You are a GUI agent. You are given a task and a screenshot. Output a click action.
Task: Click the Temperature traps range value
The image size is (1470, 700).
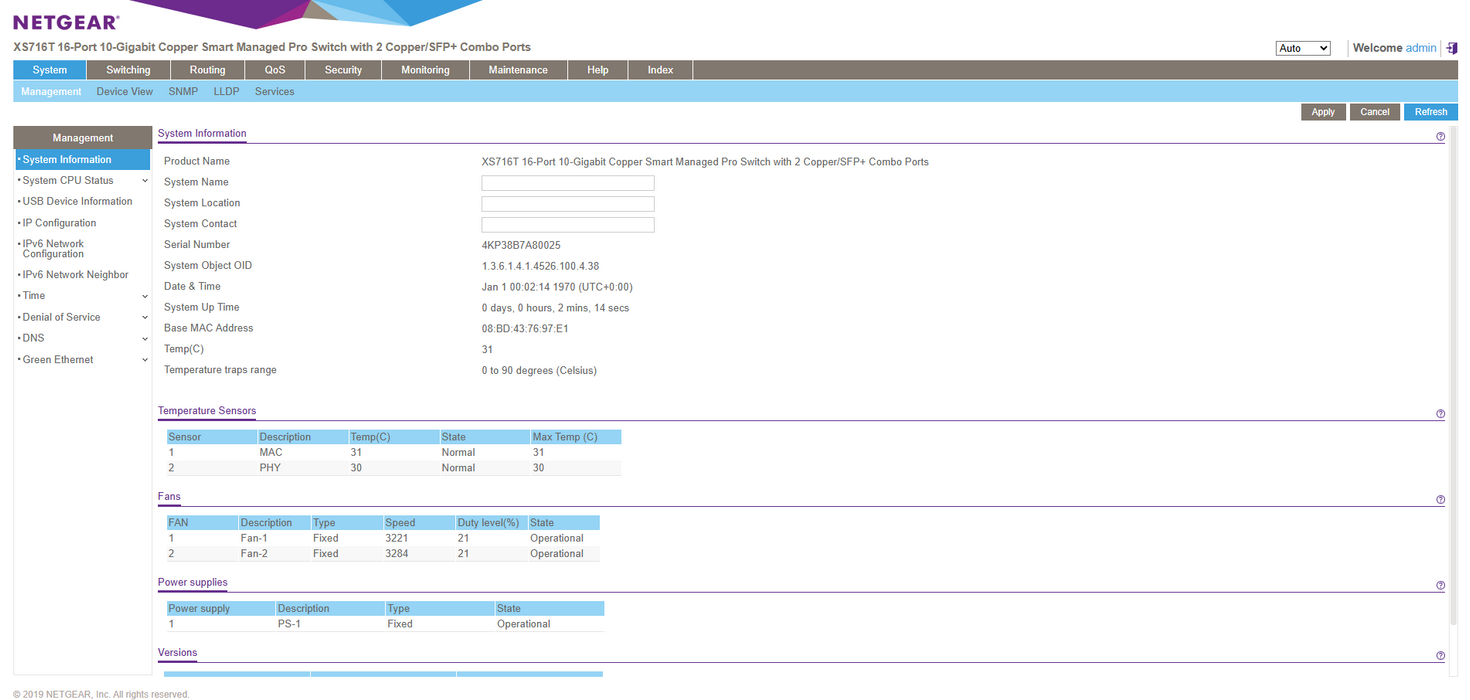tap(539, 371)
